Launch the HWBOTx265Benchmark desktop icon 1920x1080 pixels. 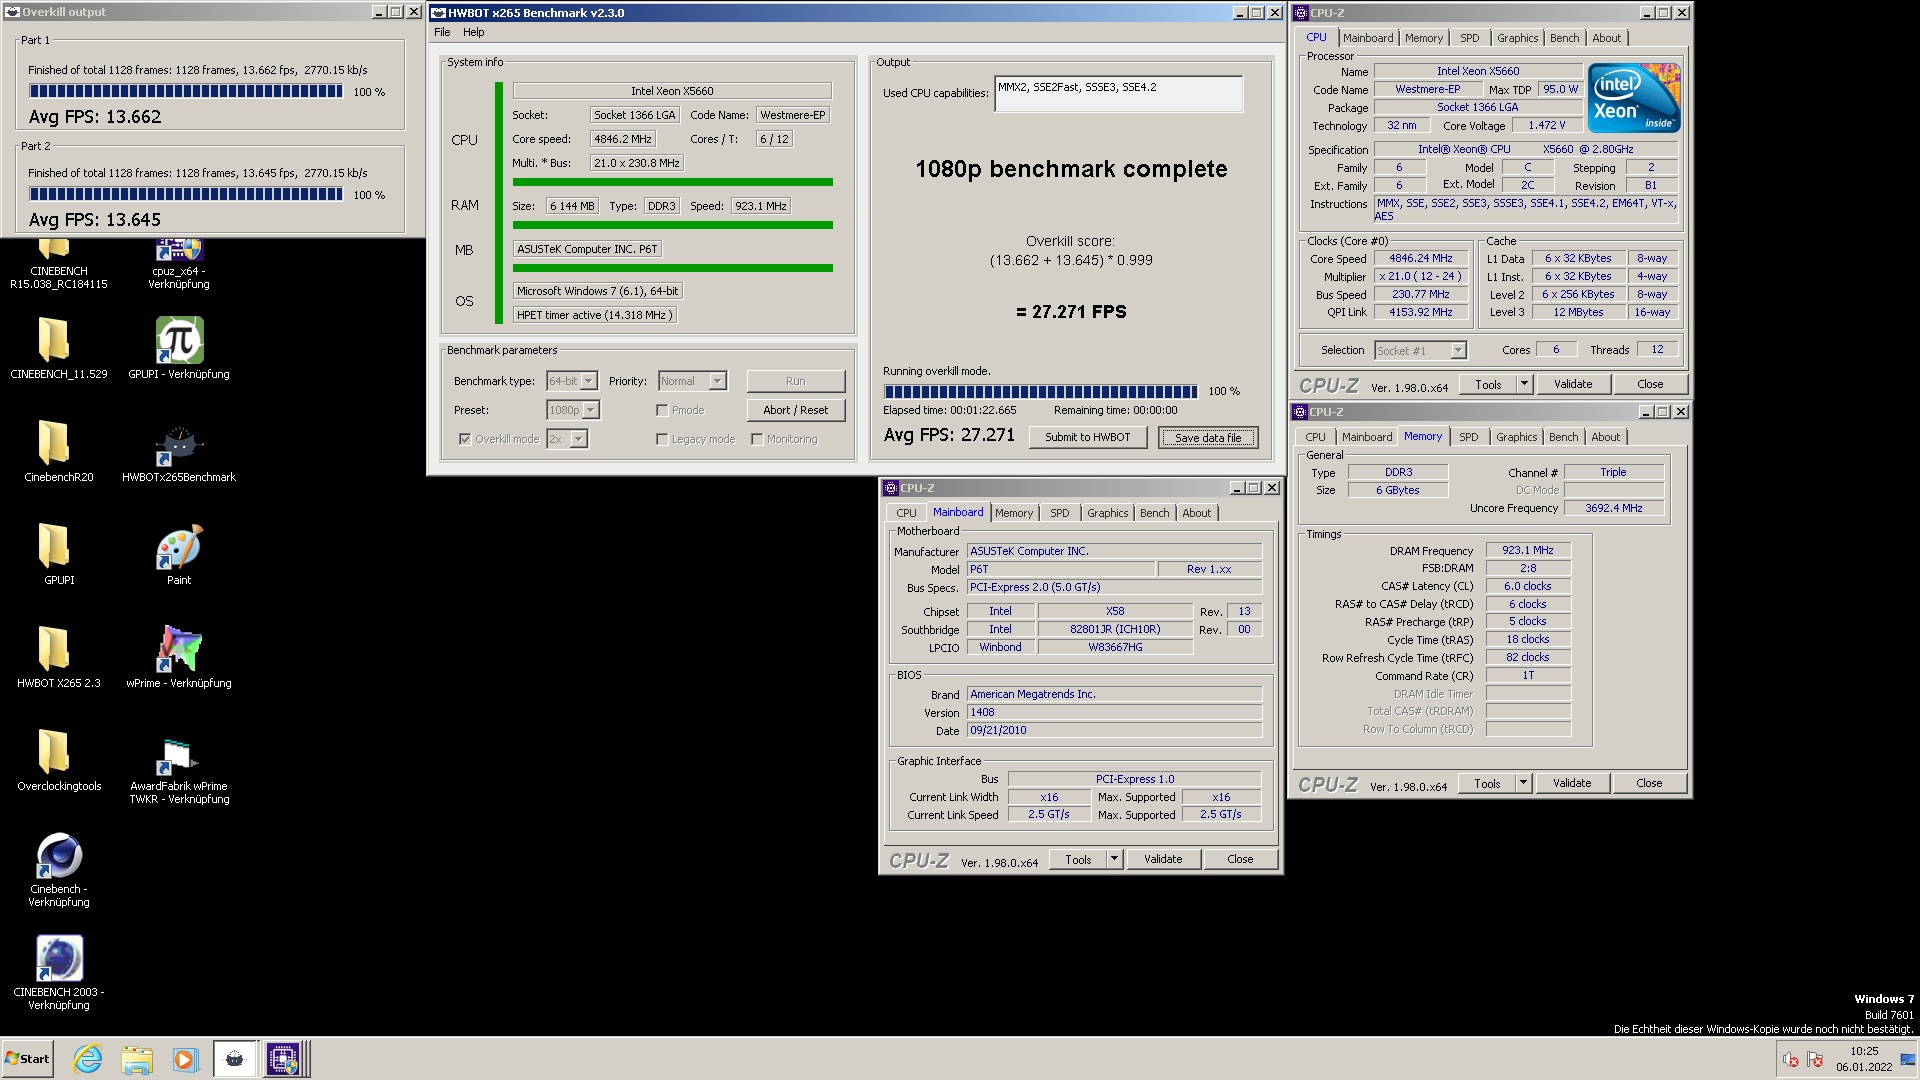coord(179,443)
